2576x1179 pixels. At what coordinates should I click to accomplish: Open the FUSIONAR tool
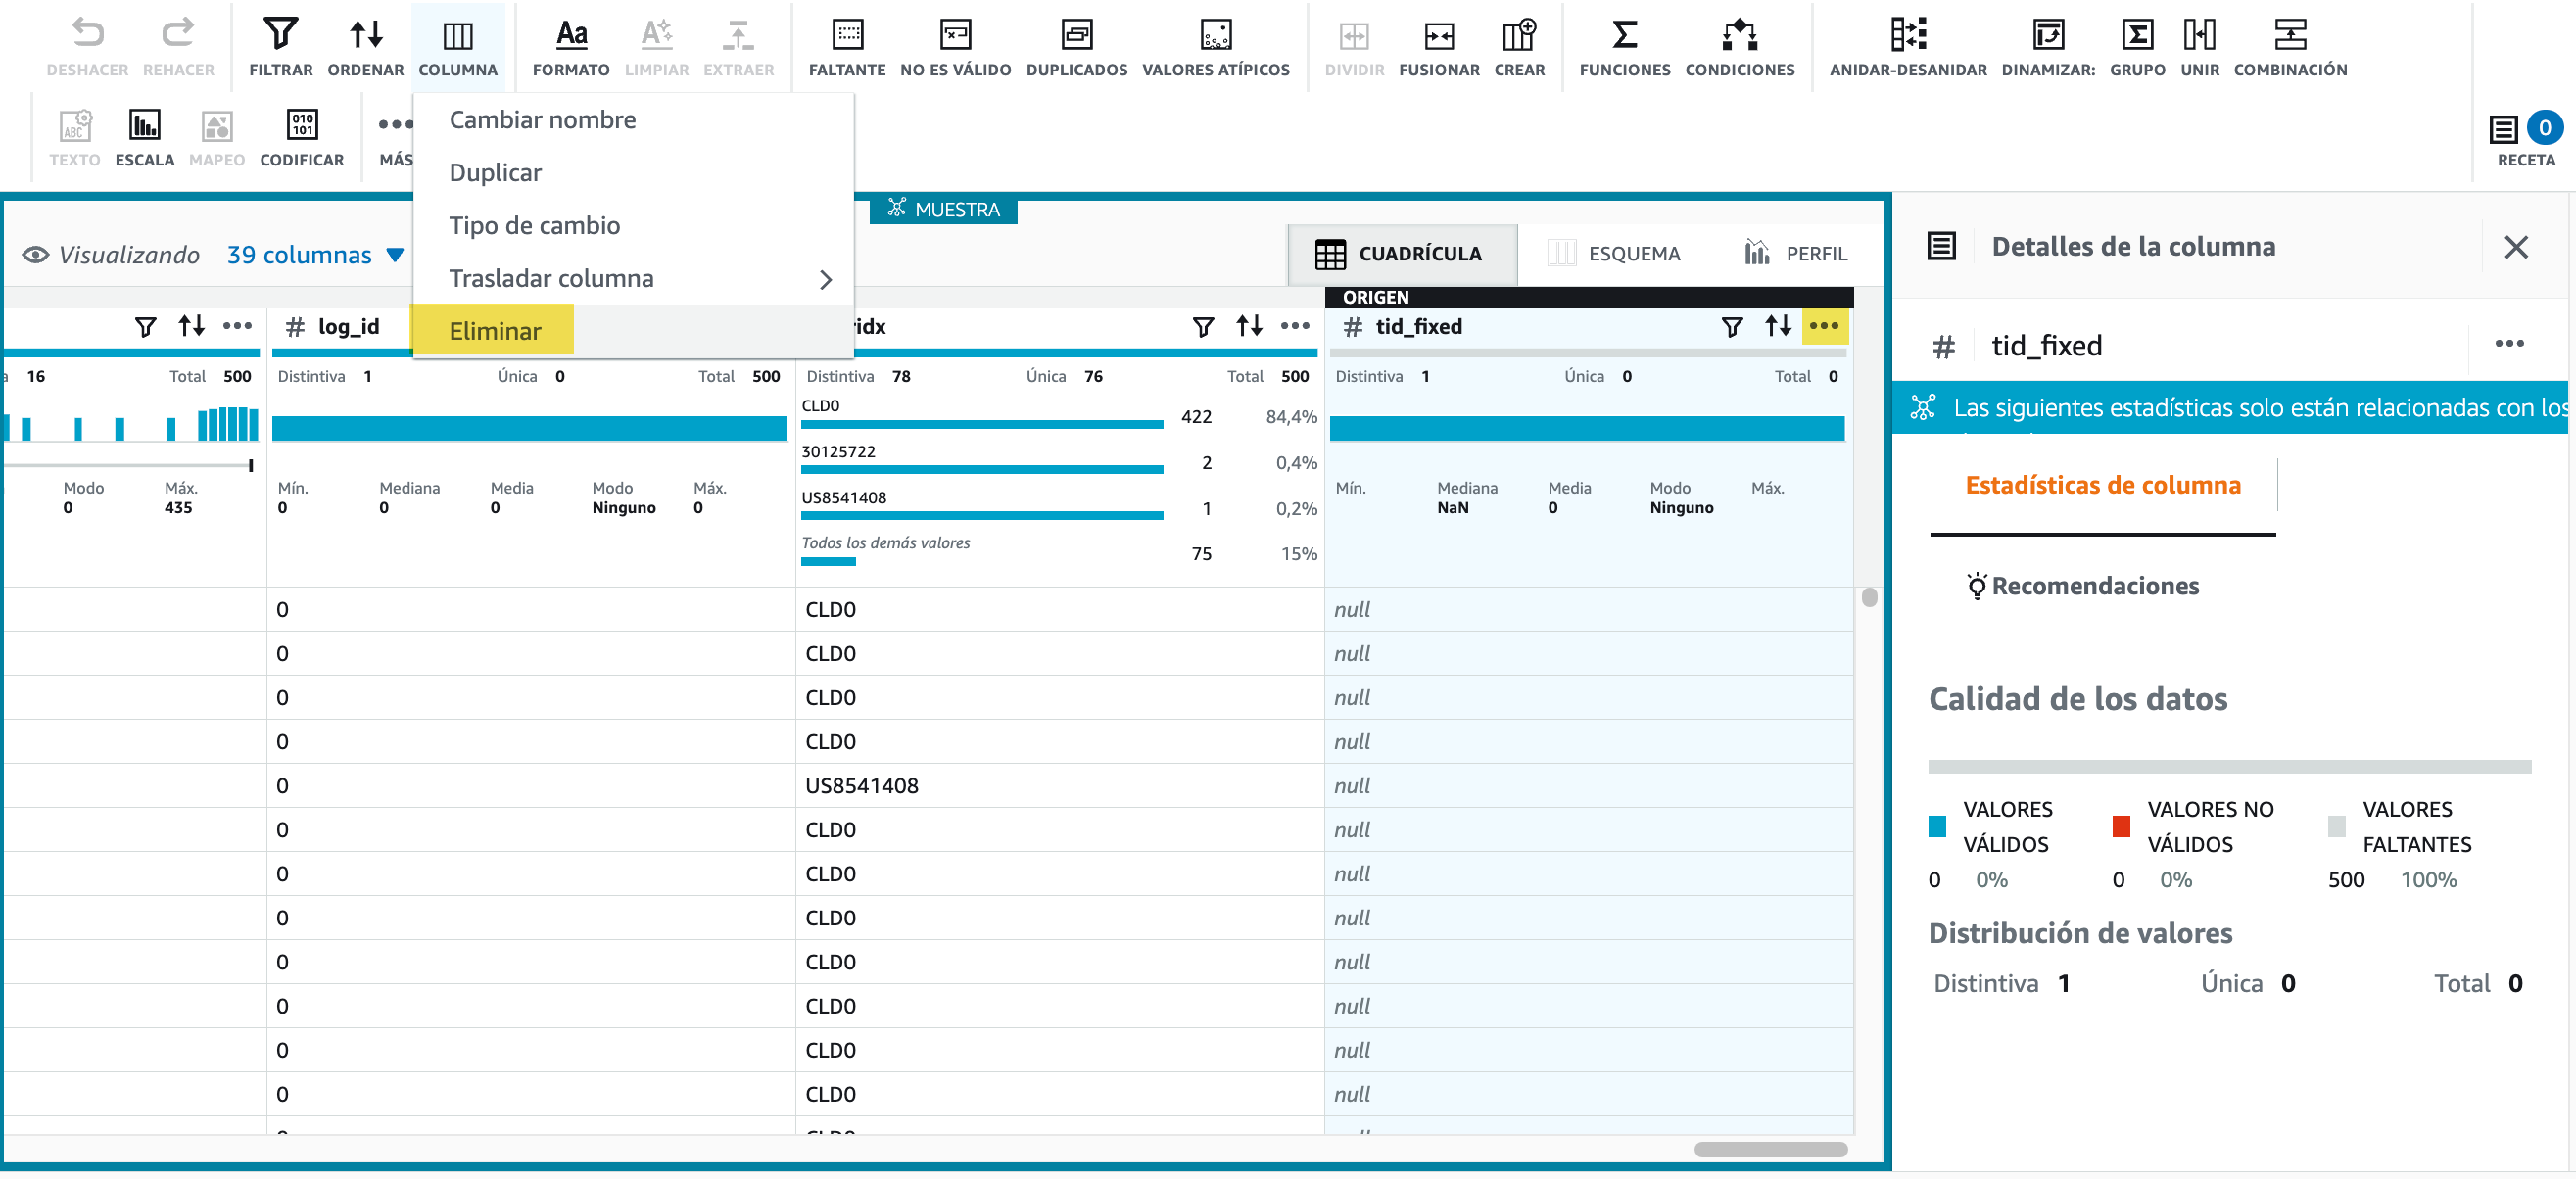point(1439,46)
